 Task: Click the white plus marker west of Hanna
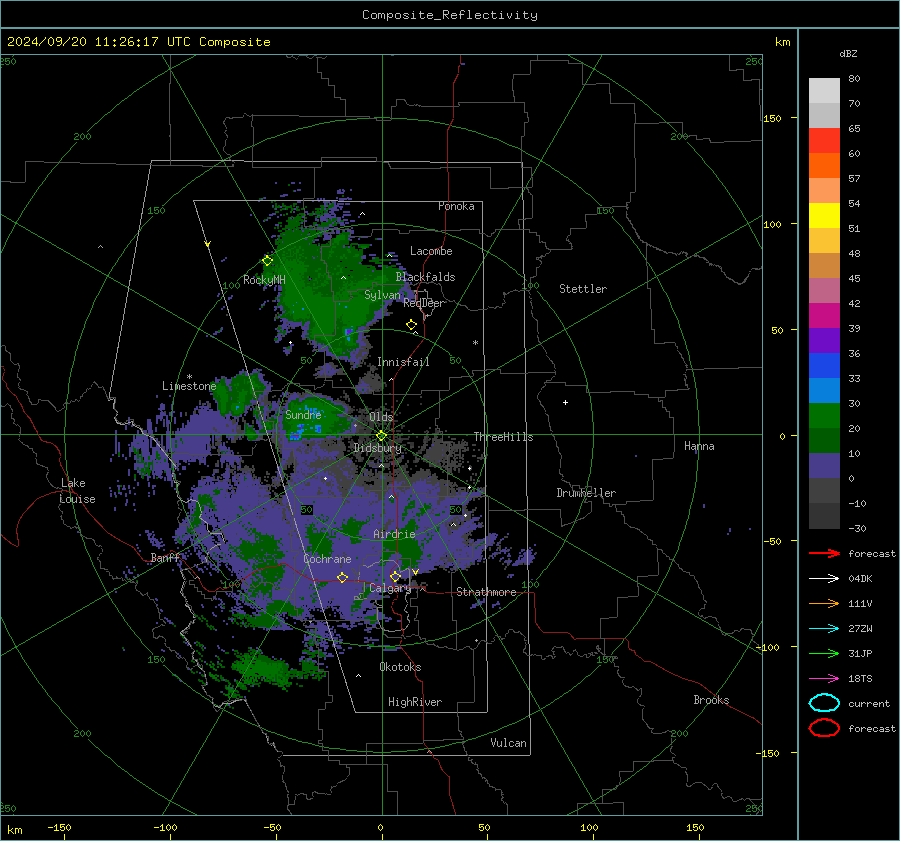click(565, 402)
